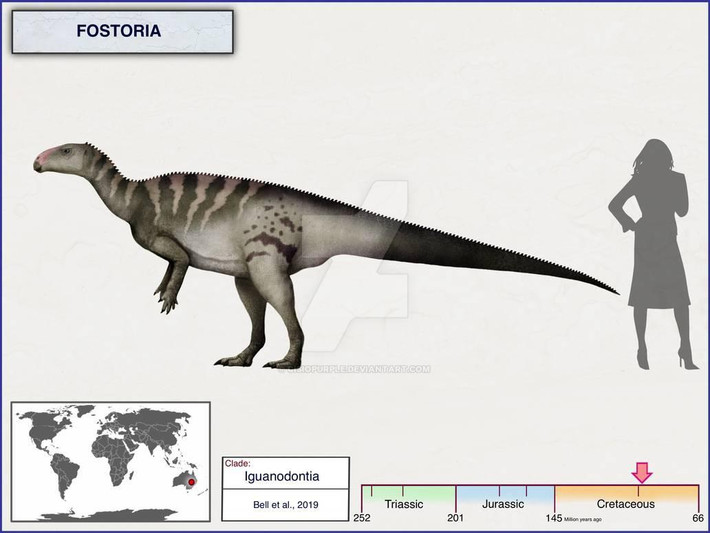The image size is (710, 533).
Task: Select the orange Cretaceous period segment
Action: click(625, 496)
